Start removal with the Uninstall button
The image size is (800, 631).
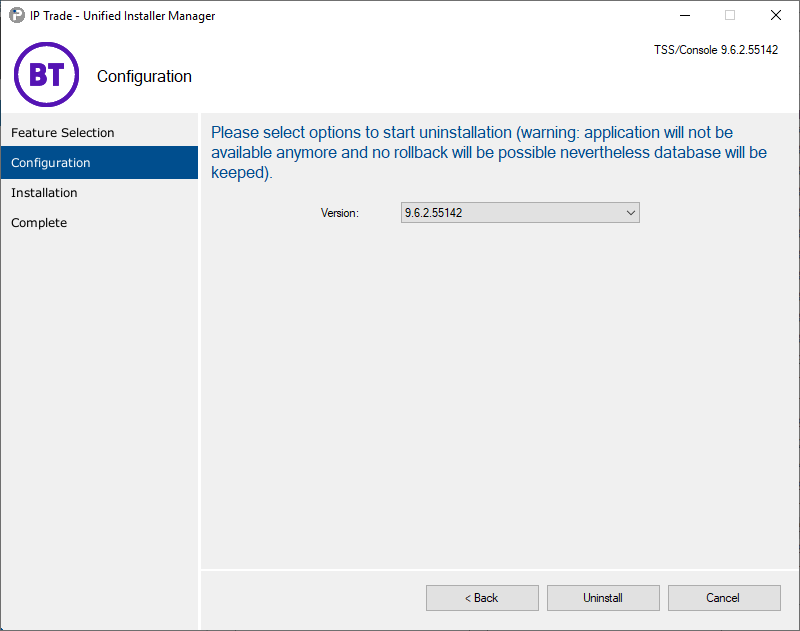point(603,598)
